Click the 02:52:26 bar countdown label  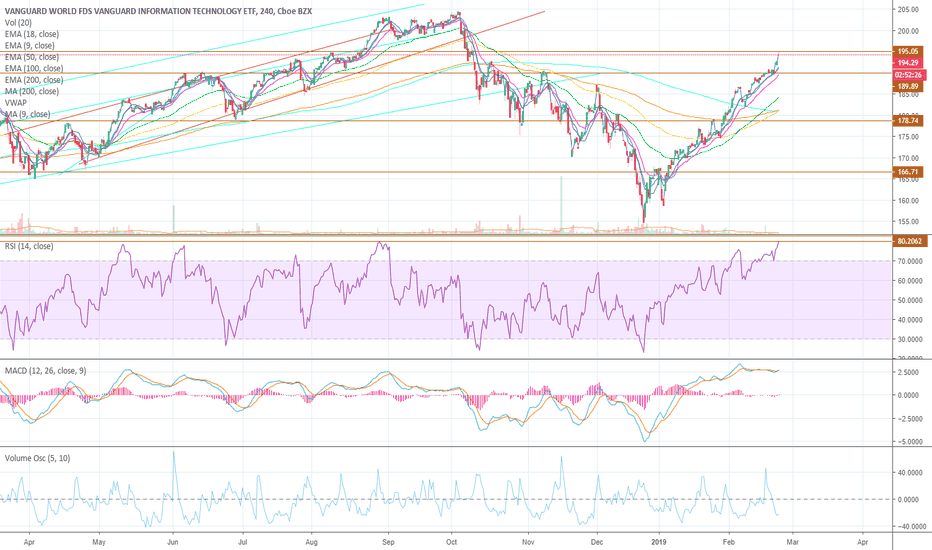(x=909, y=75)
